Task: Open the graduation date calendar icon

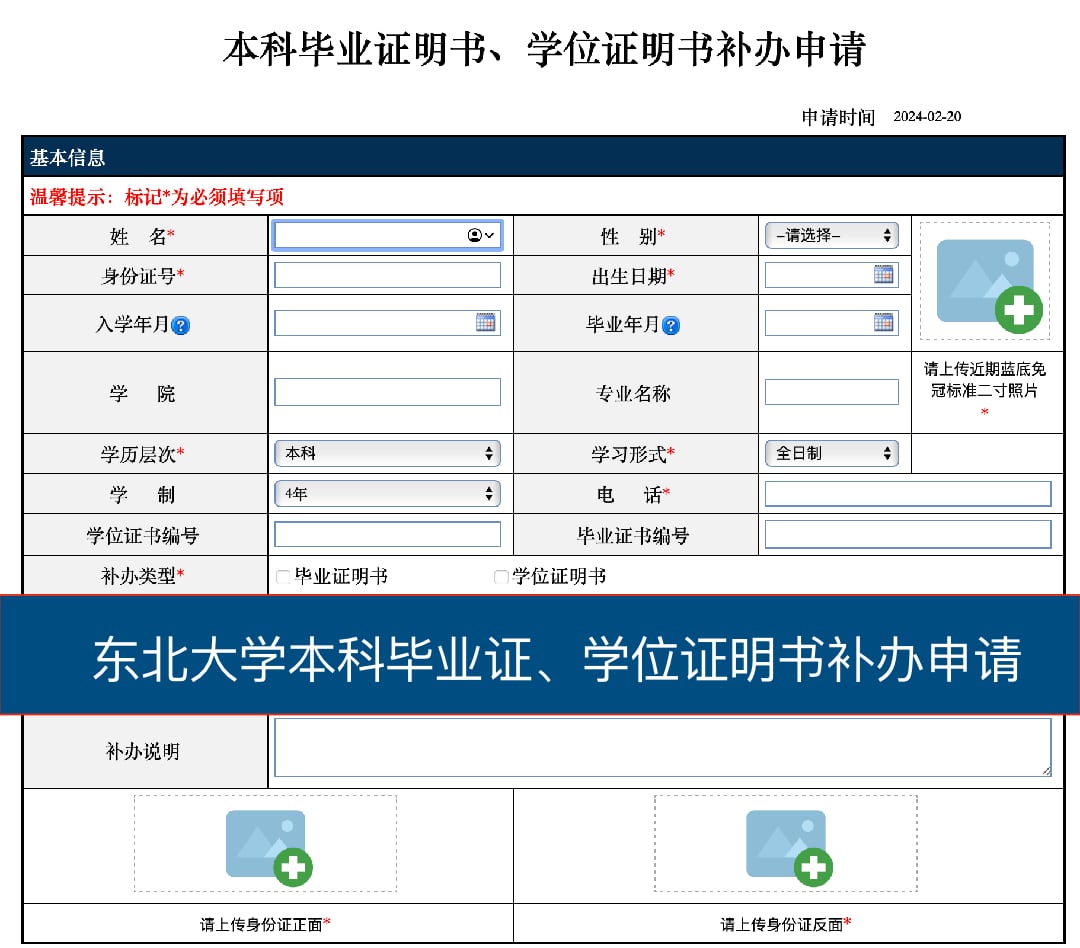Action: [x=883, y=322]
